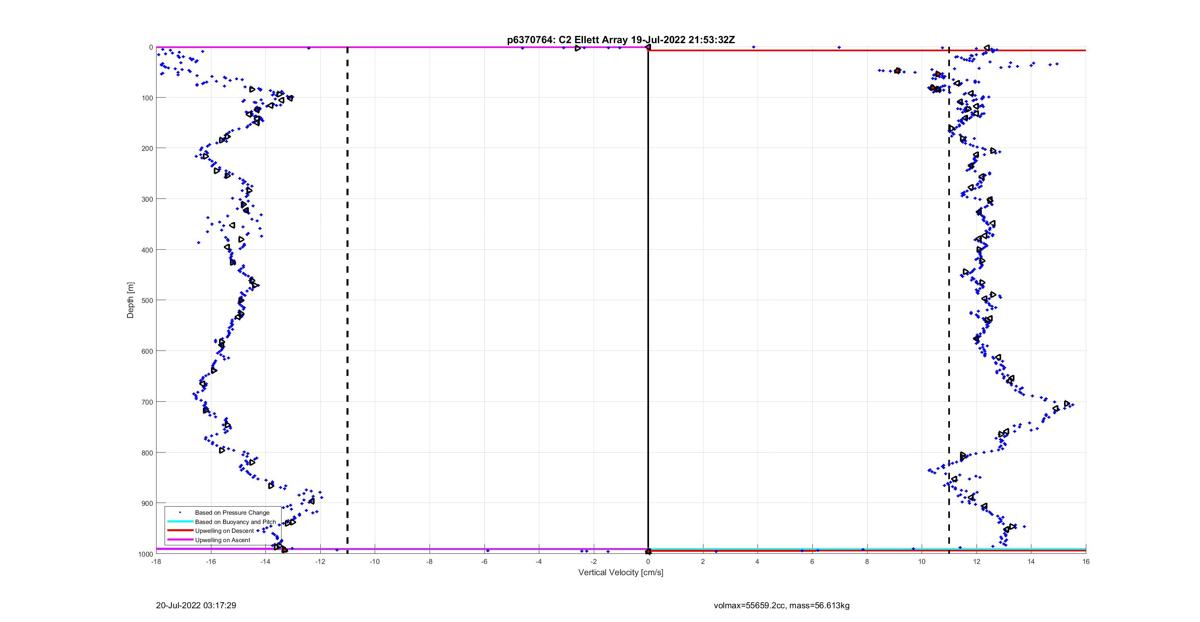Image resolution: width=1200 pixels, height=622 pixels.
Task: Click the solid black zero-velocity line
Action: click(x=648, y=300)
